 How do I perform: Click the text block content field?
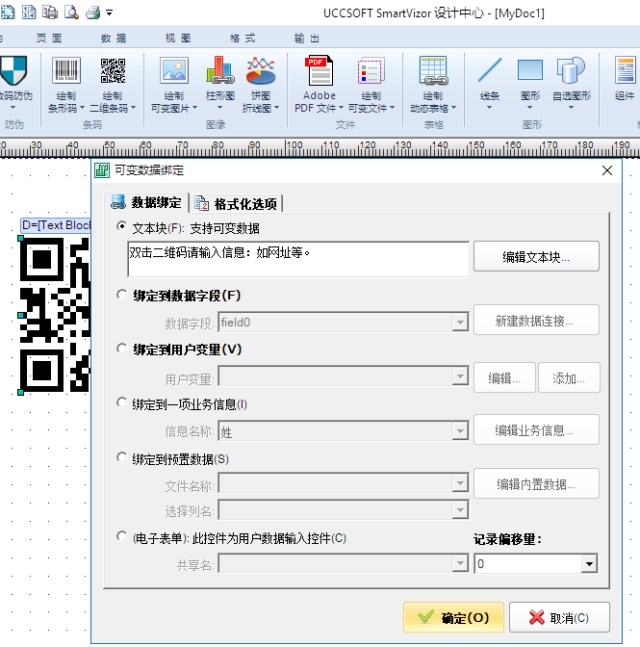298,259
